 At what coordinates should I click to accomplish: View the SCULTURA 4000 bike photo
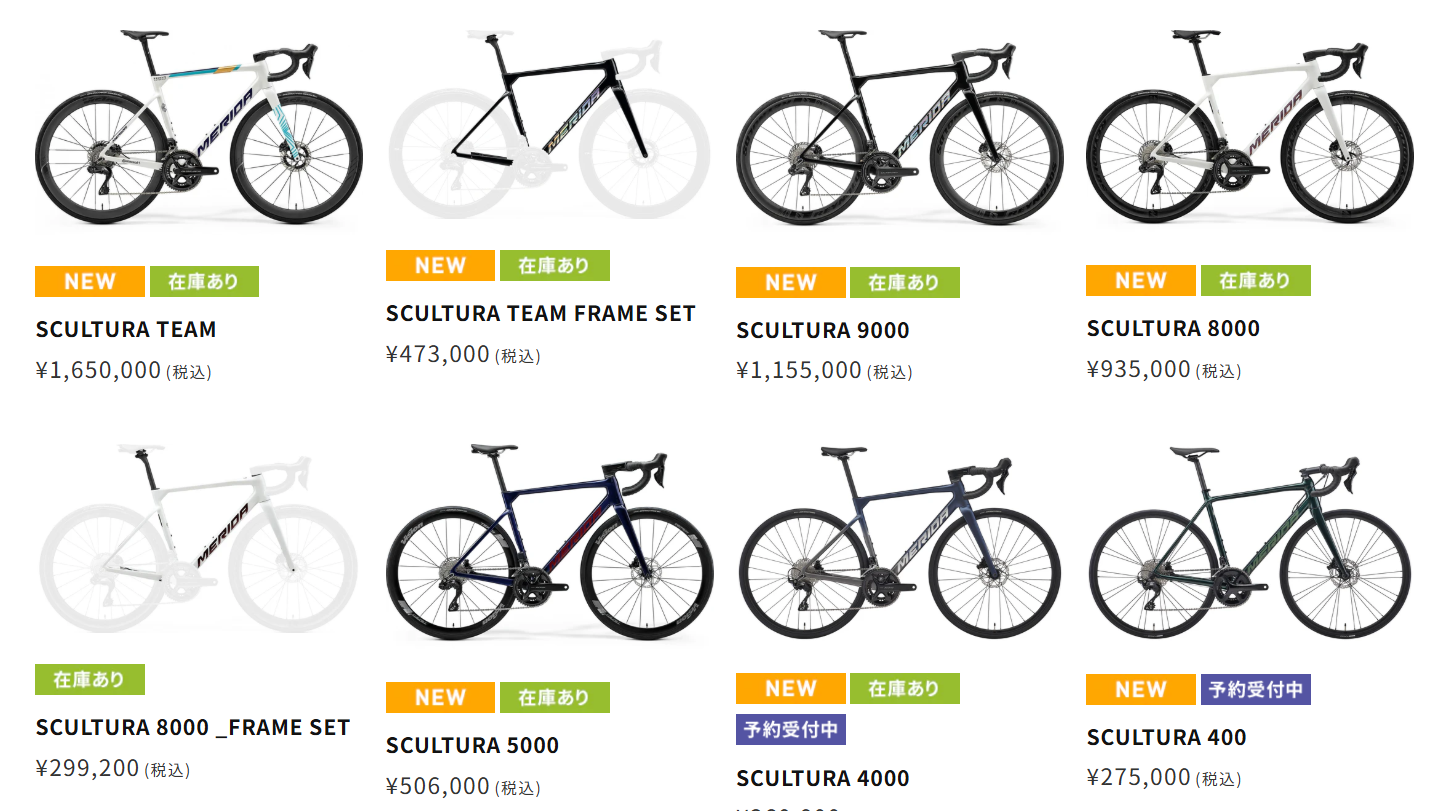pos(899,545)
